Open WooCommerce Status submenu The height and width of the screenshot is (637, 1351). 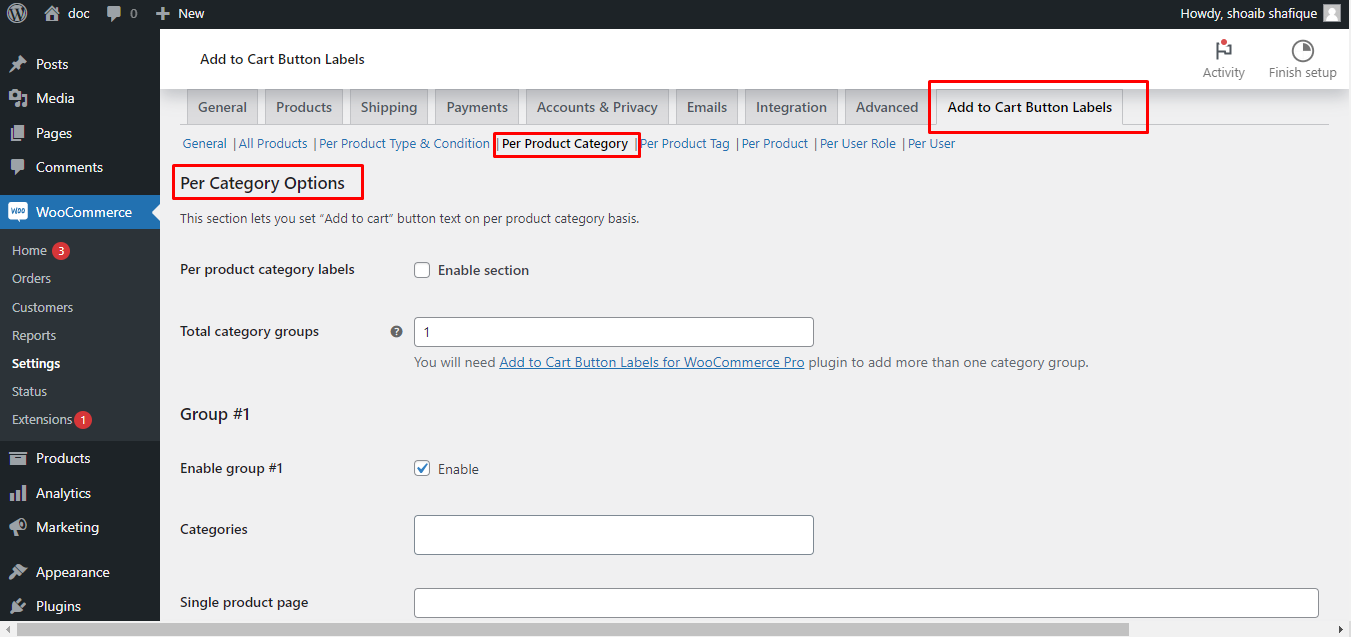[29, 391]
